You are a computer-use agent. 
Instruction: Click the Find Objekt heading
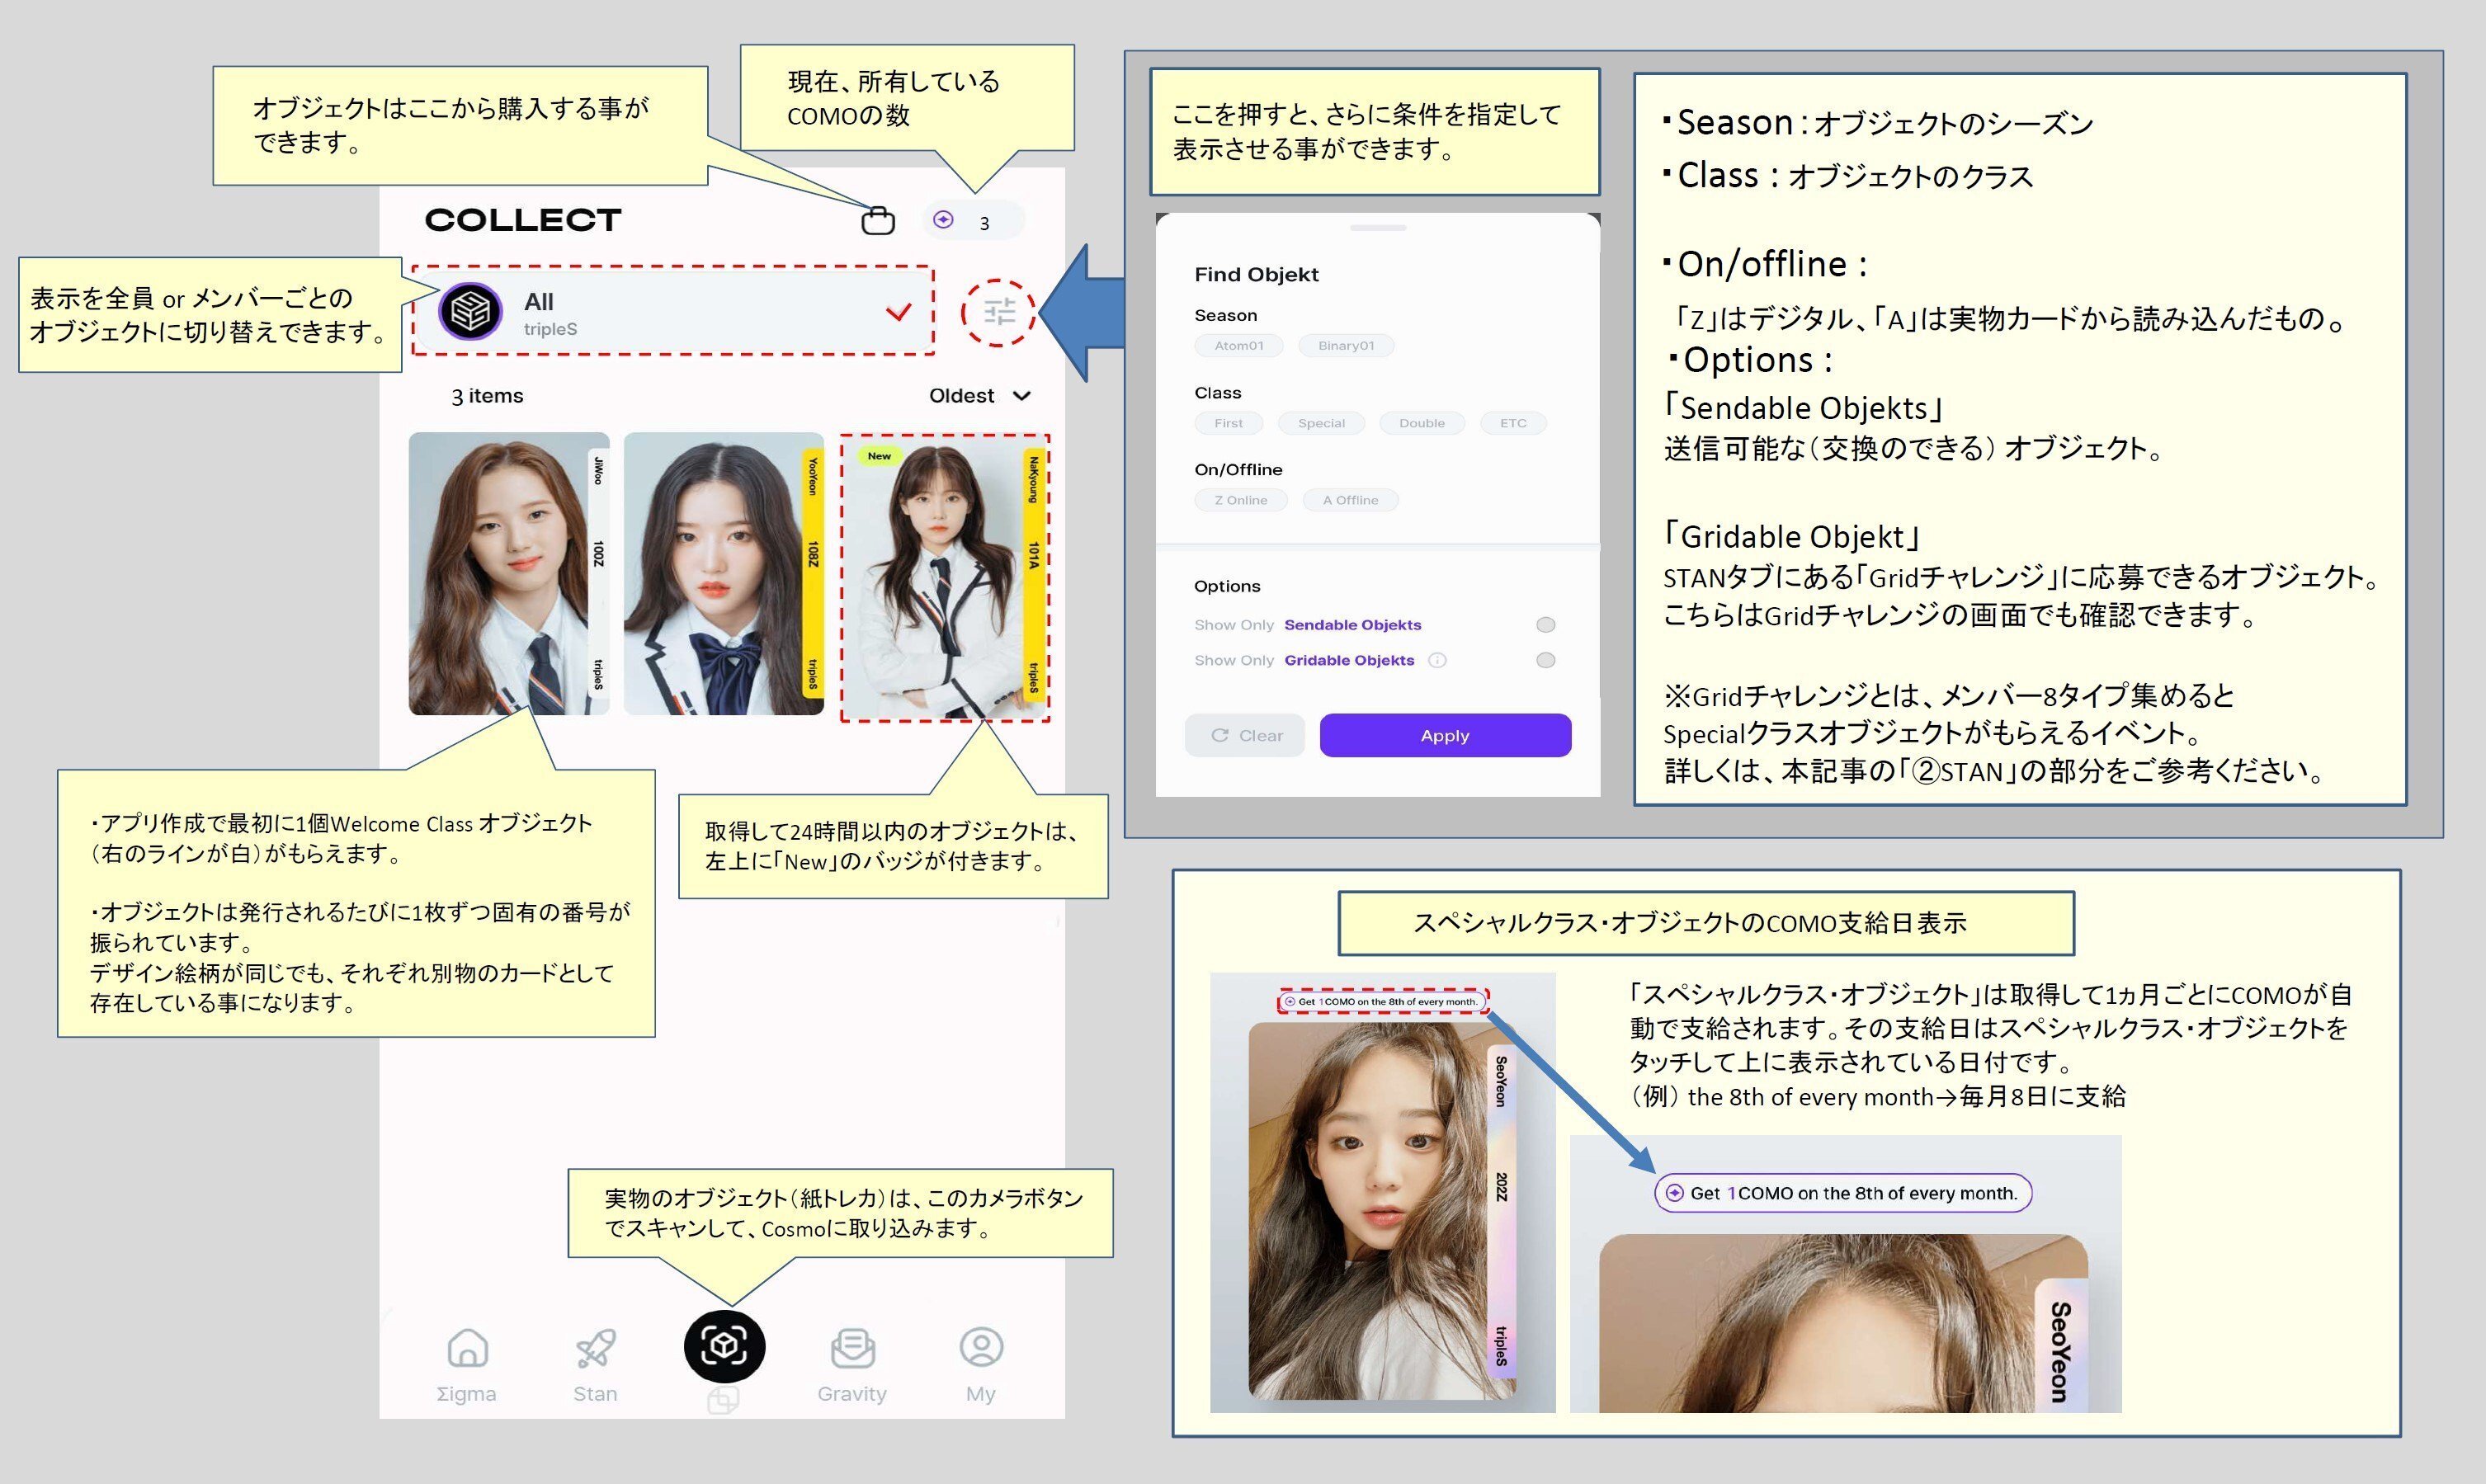(1256, 275)
